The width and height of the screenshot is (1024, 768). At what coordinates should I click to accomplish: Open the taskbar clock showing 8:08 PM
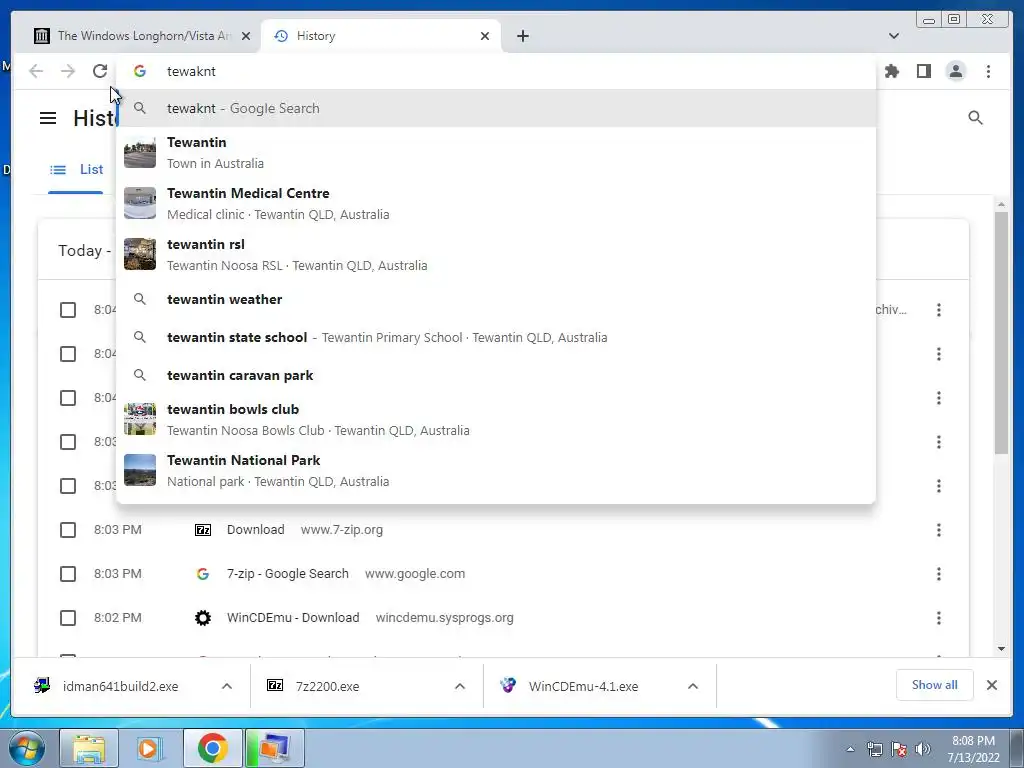(973, 749)
